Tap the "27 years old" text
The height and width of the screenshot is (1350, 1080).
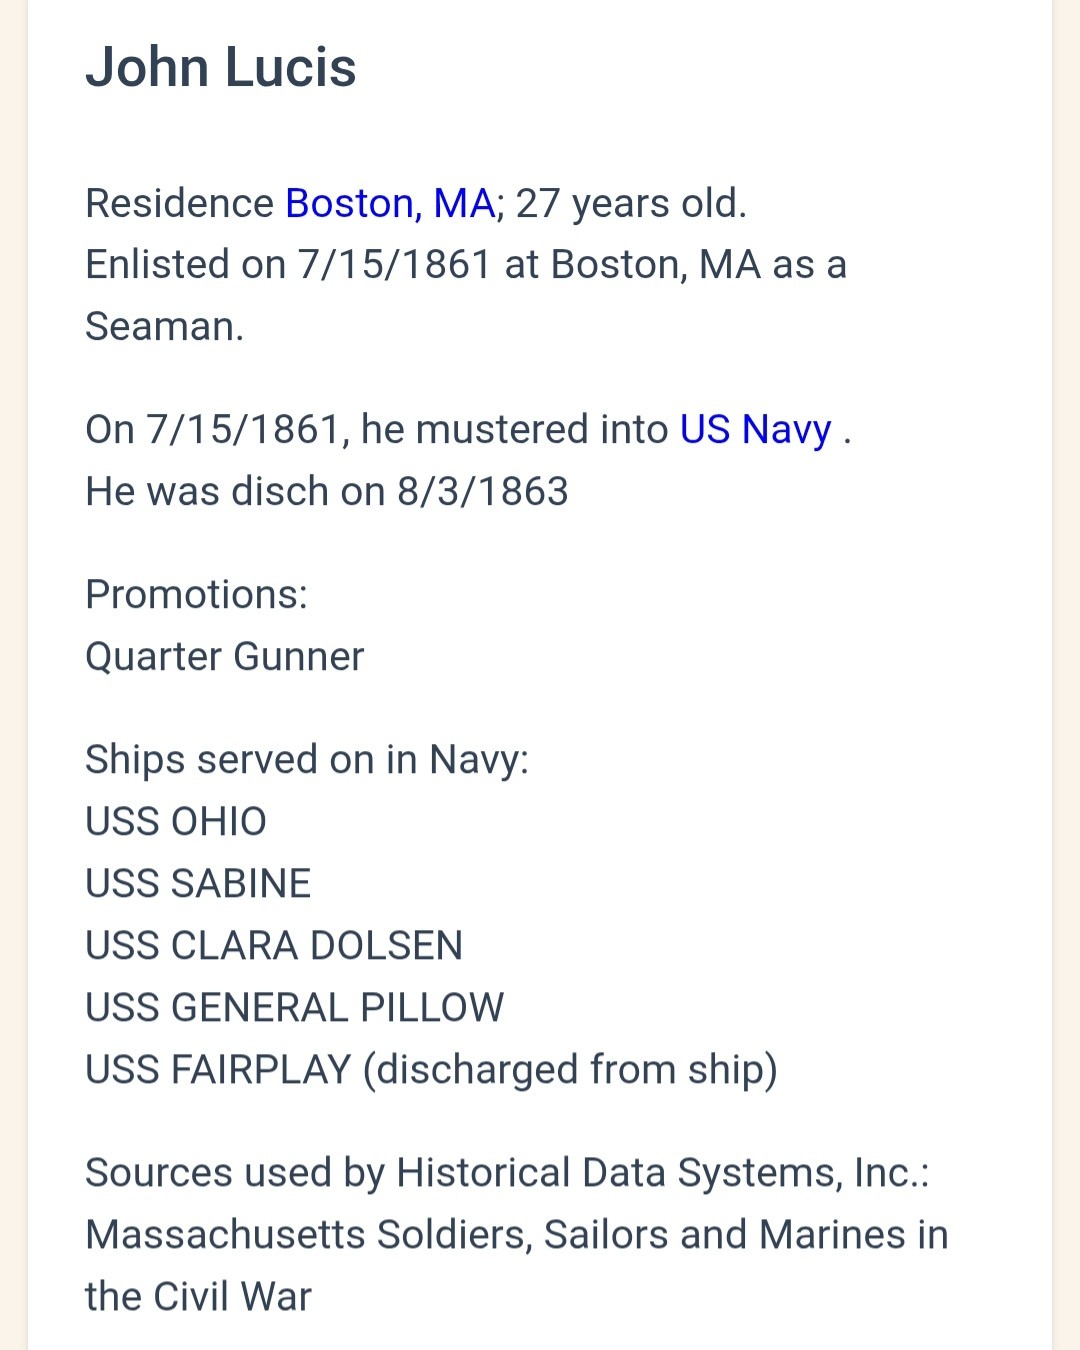(x=630, y=204)
